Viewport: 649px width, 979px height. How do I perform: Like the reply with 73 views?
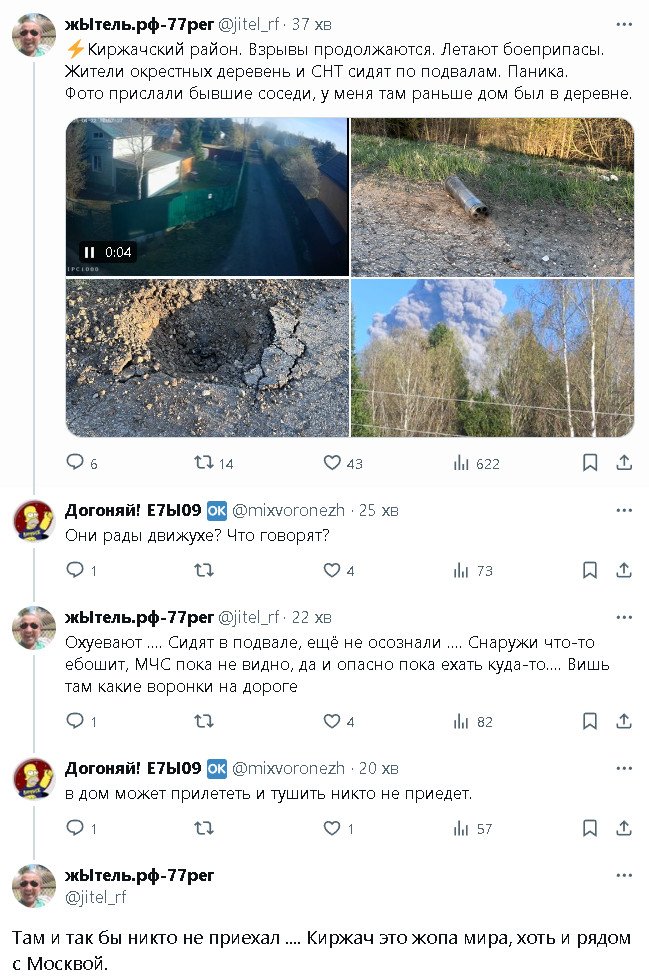[x=332, y=570]
